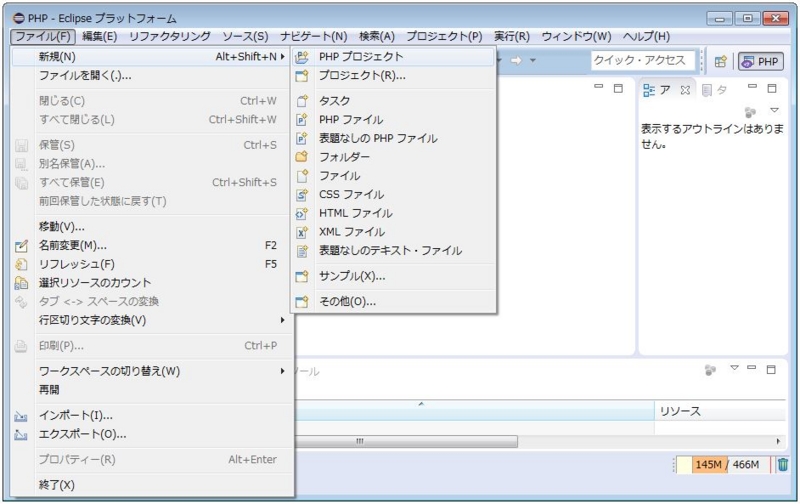Click scrollbar right arrow in bottom panel
This screenshot has height=504, width=800.
point(778,441)
